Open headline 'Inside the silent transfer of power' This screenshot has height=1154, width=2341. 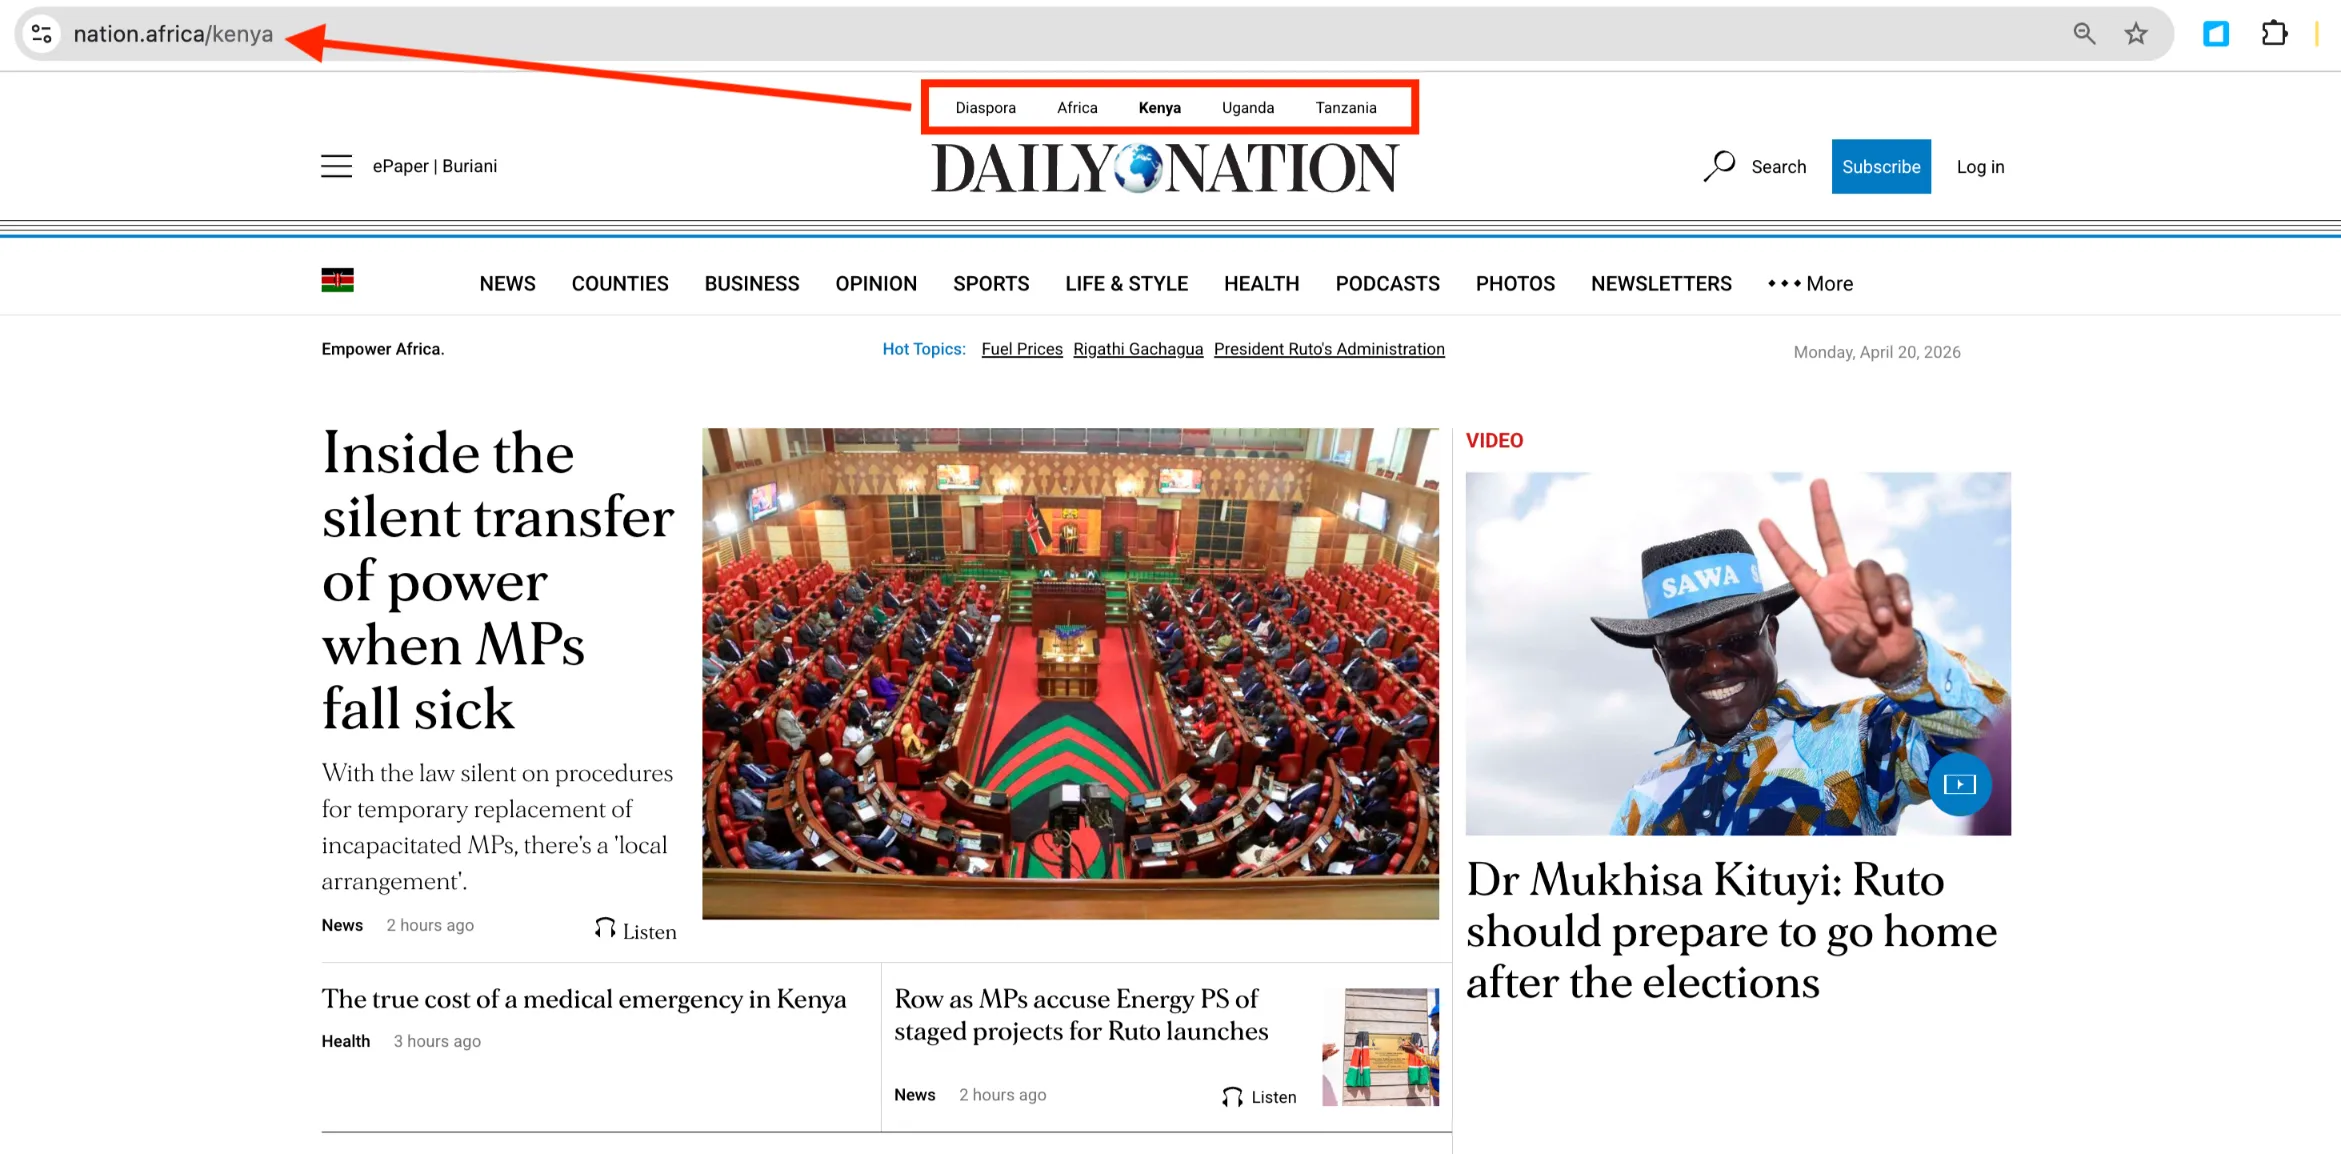[497, 581]
